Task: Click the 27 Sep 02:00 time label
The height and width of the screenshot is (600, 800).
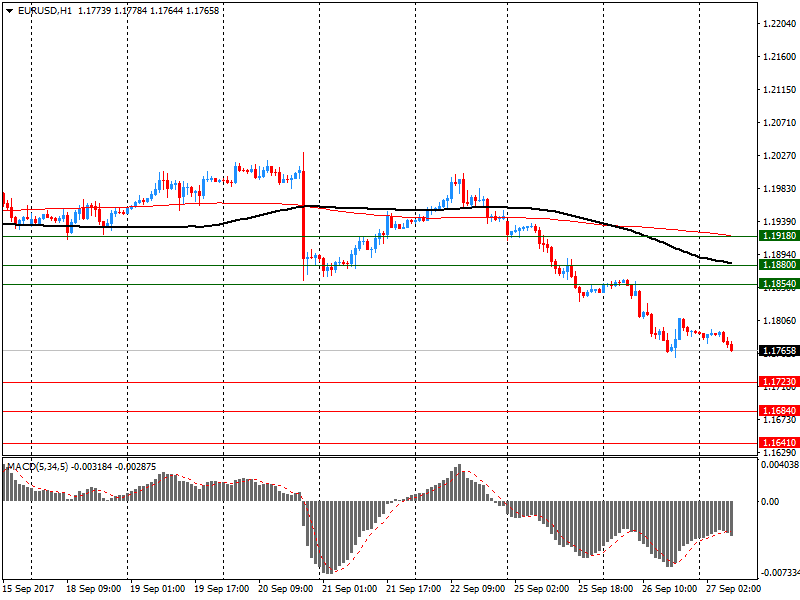Action: [733, 589]
